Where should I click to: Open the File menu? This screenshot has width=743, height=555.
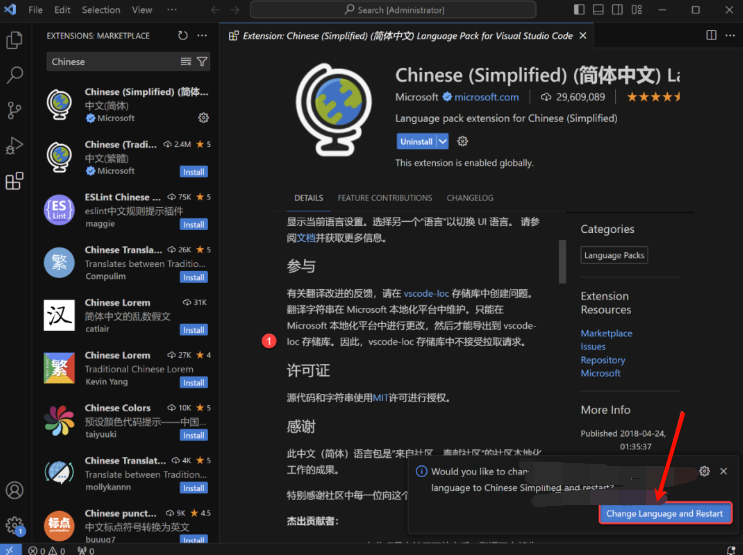(35, 9)
